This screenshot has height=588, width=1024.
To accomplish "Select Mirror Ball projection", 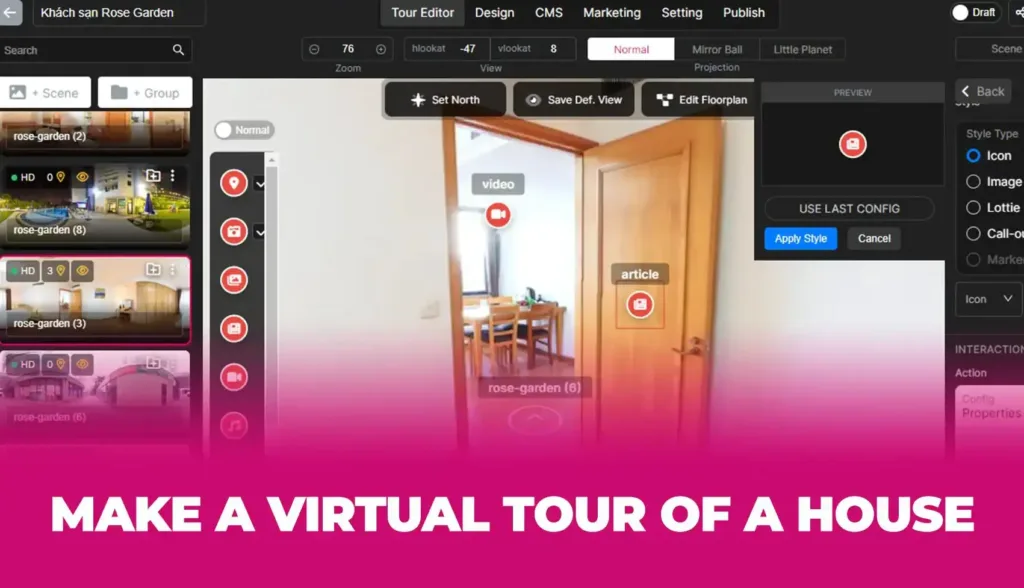I will pos(717,49).
